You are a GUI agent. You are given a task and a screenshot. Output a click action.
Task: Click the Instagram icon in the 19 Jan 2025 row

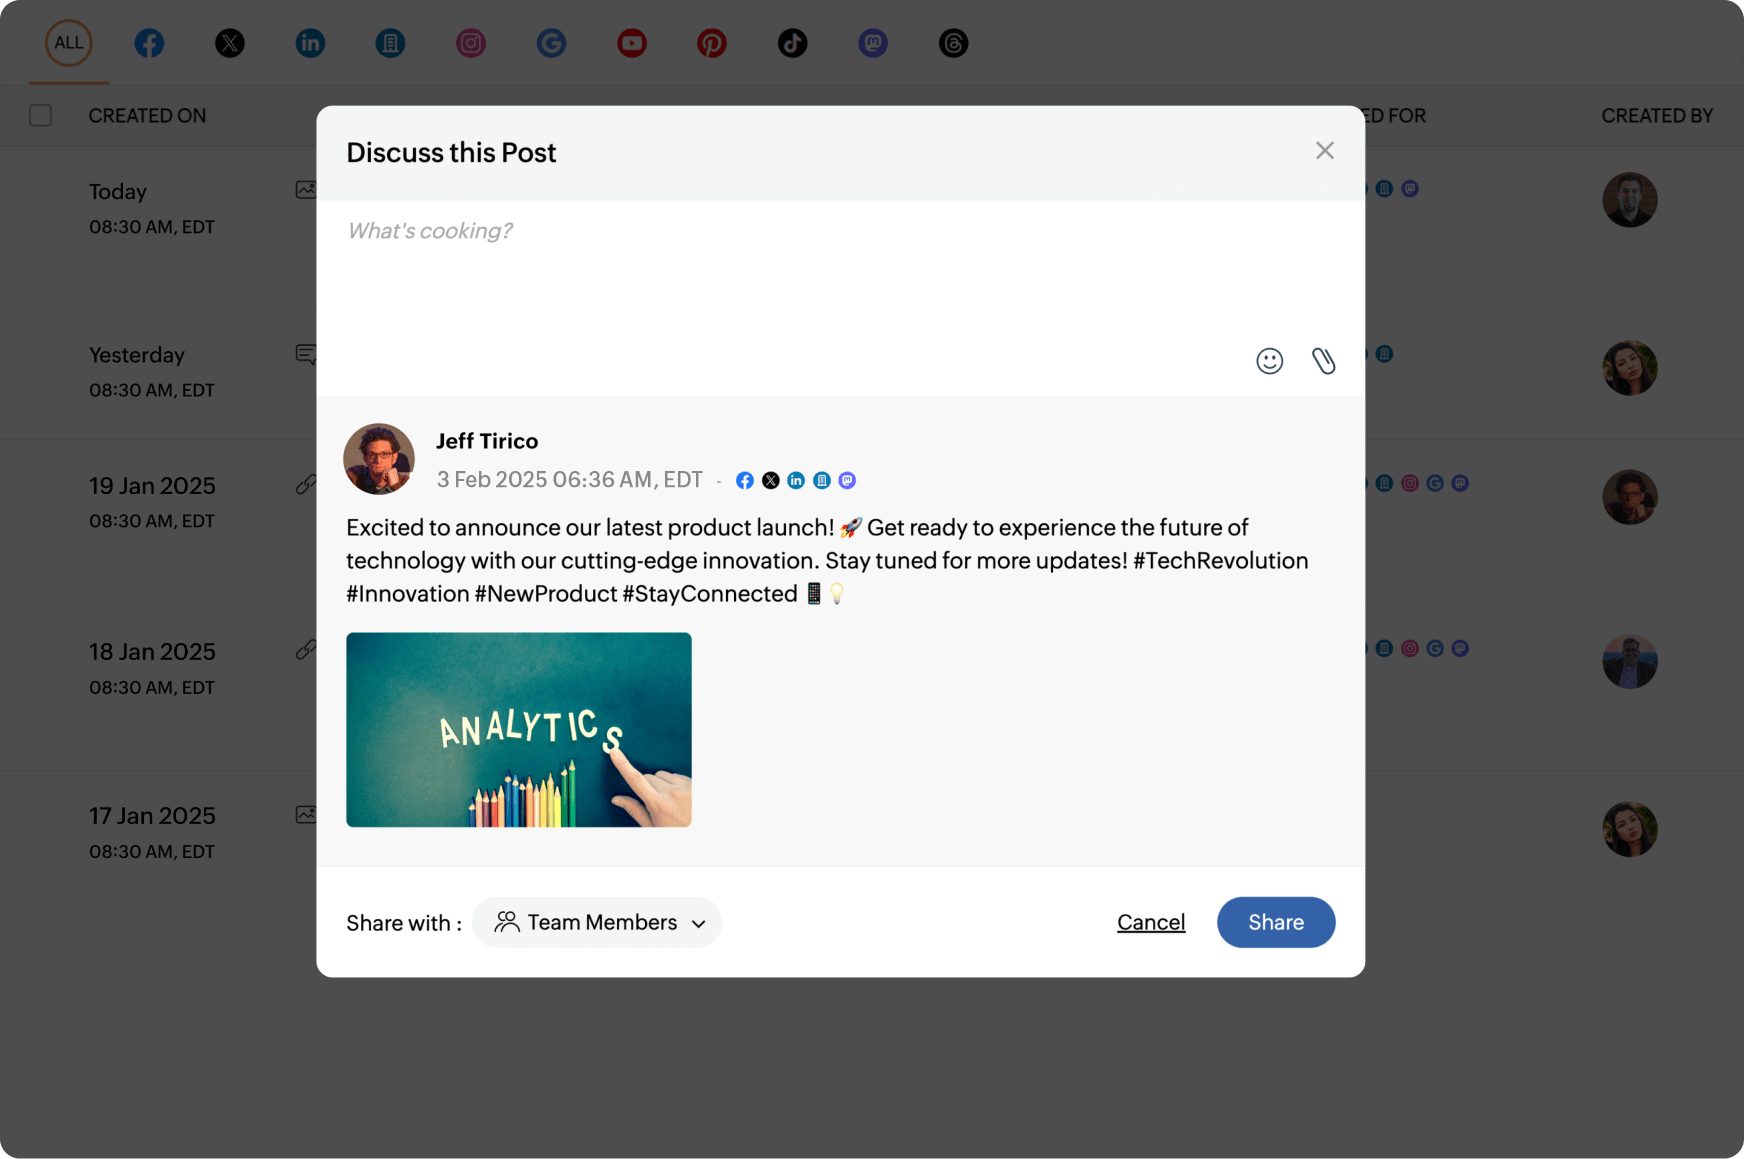pos(1410,484)
